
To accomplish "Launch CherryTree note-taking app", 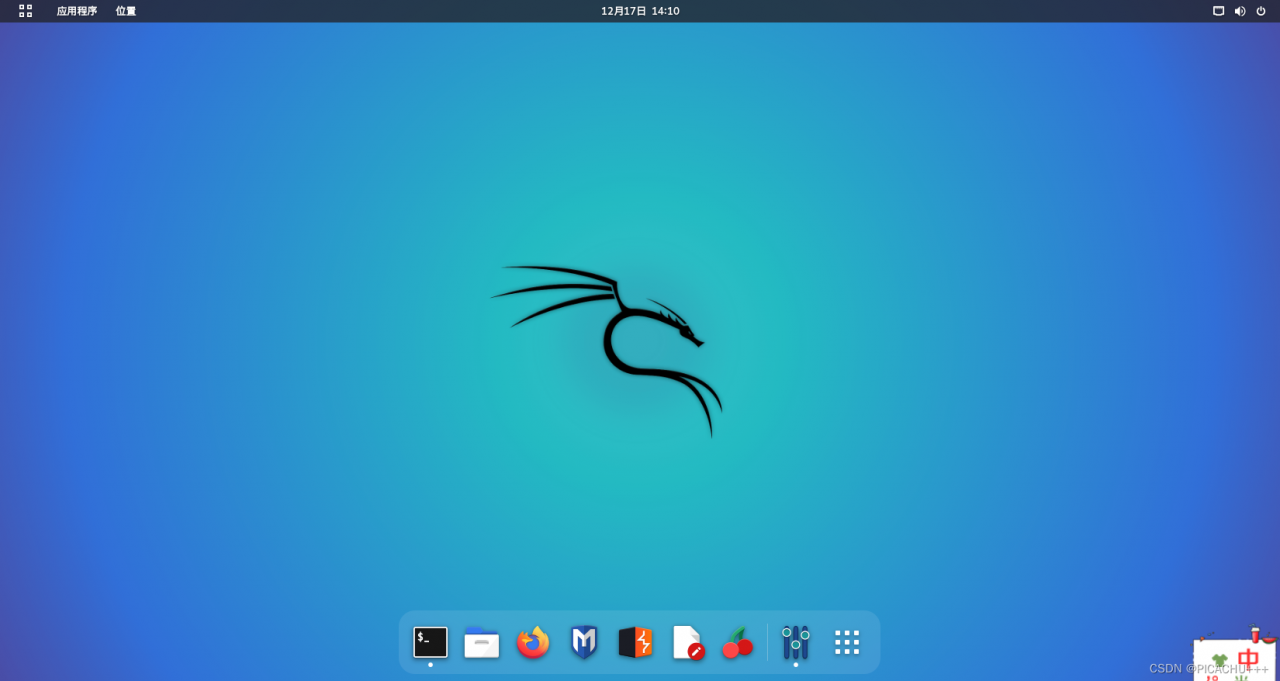I will pos(737,643).
